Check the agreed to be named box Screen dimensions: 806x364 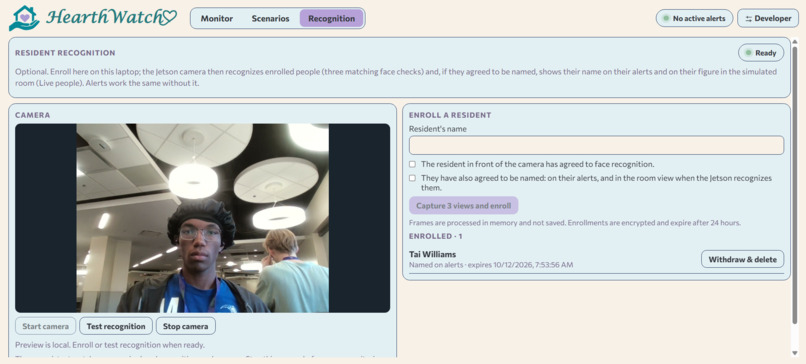(x=412, y=178)
